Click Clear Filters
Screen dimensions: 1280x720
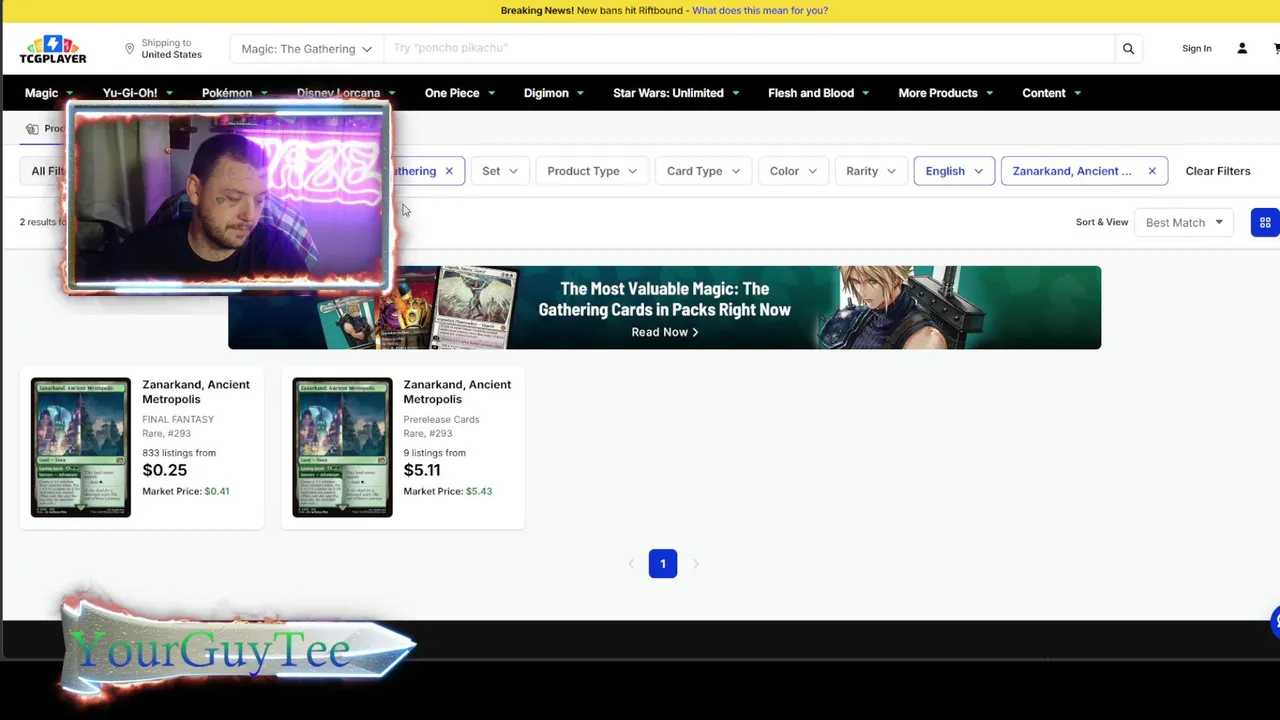pos(1217,171)
